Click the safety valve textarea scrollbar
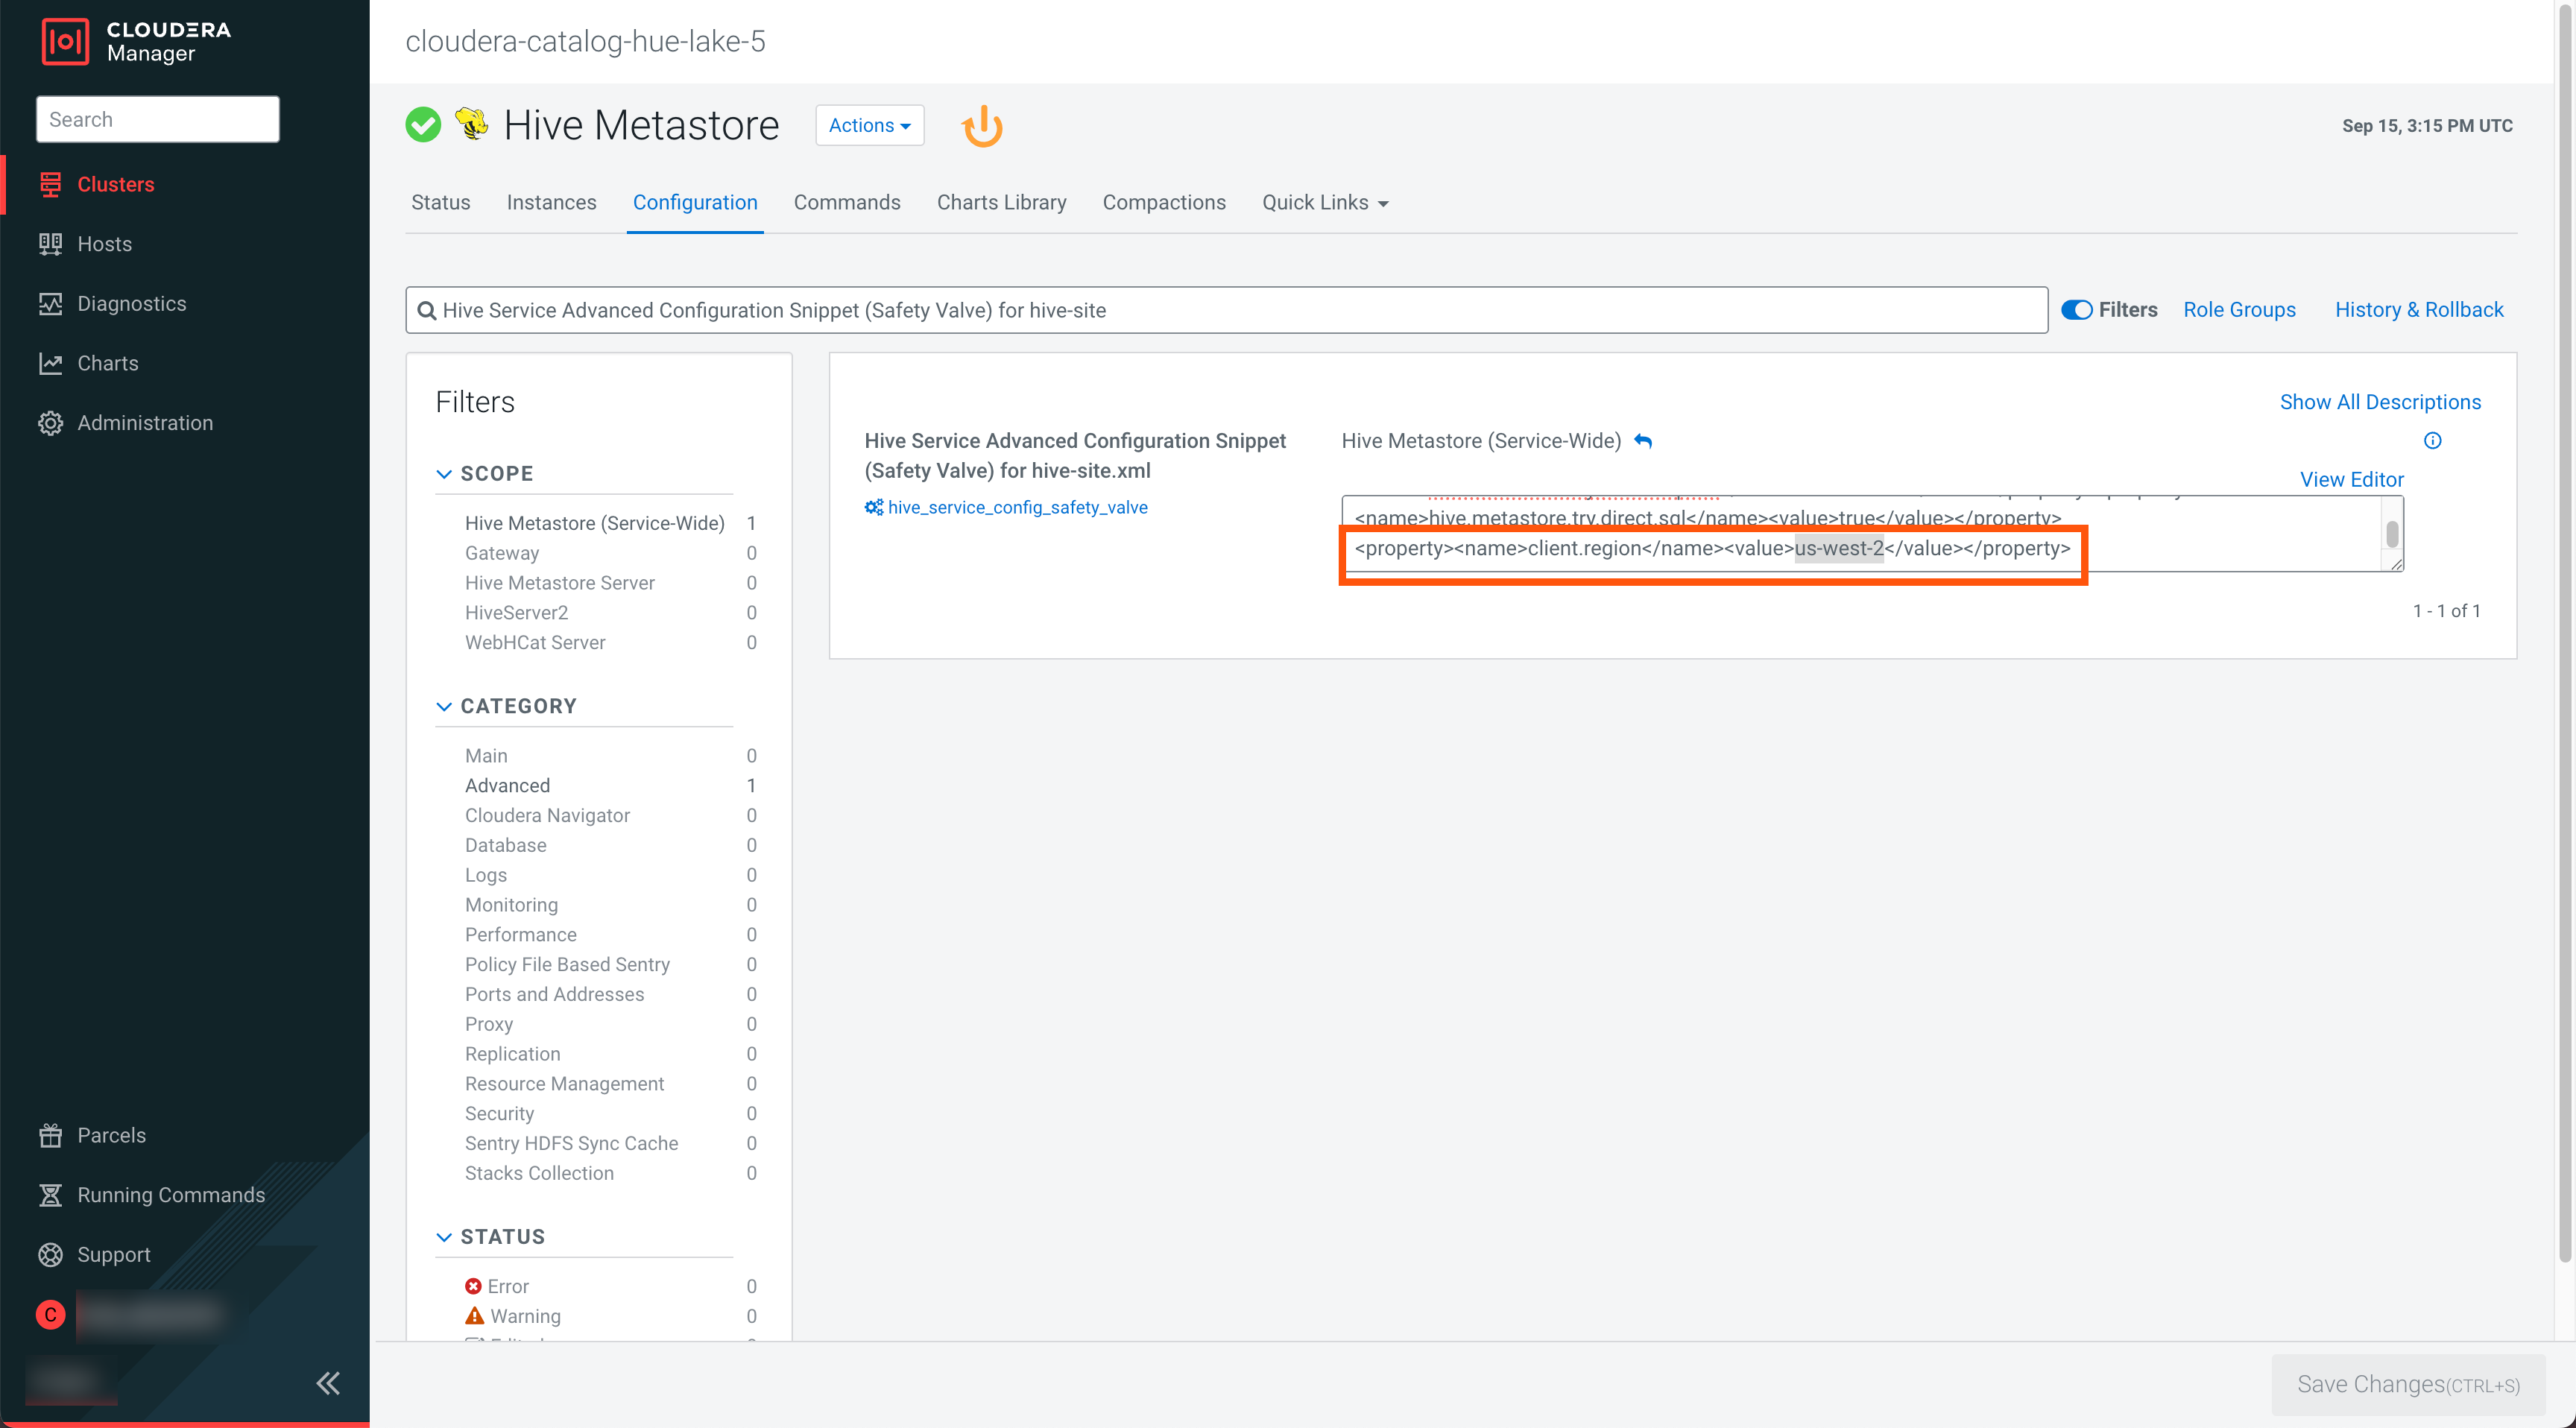 2391,534
